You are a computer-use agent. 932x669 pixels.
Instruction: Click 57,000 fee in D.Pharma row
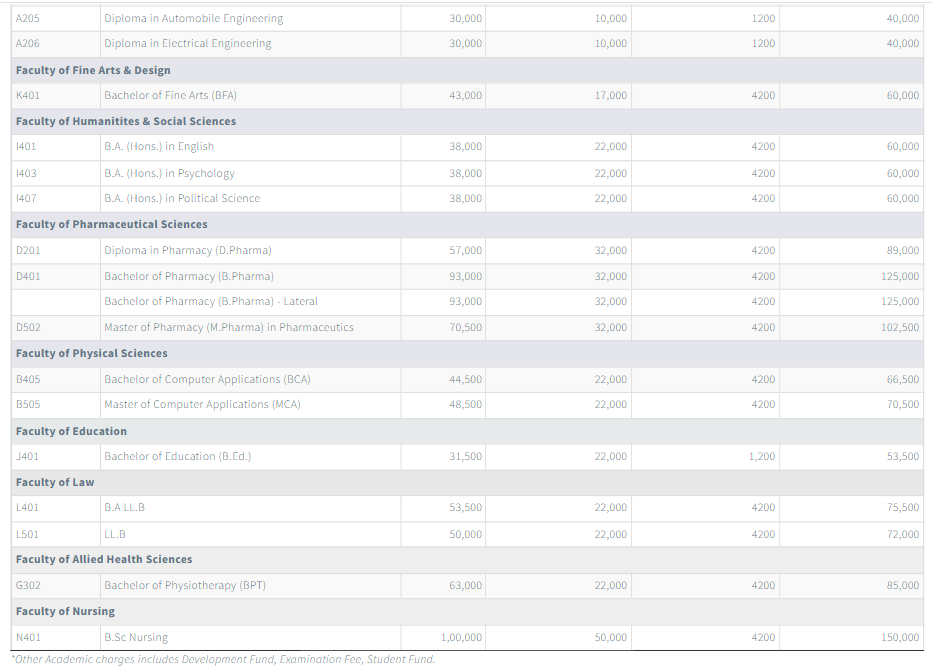click(x=465, y=250)
